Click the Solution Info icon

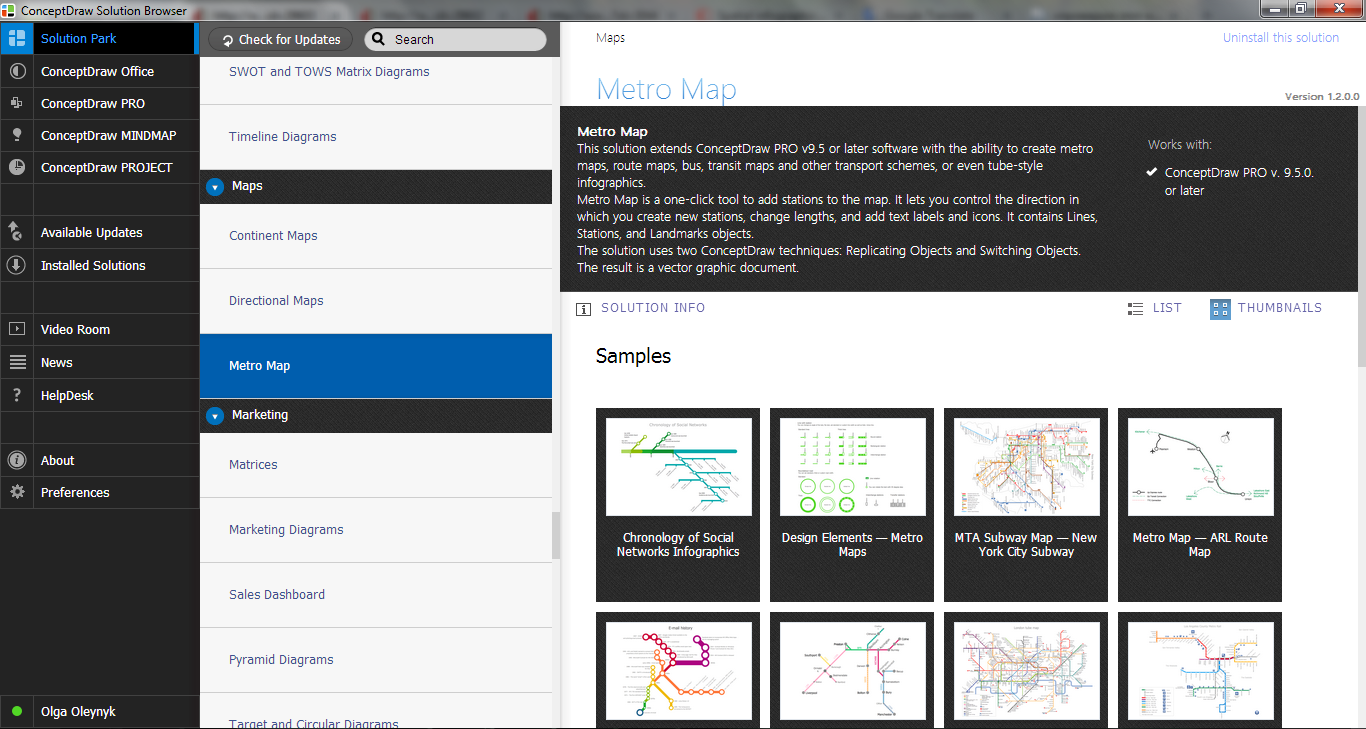point(583,309)
